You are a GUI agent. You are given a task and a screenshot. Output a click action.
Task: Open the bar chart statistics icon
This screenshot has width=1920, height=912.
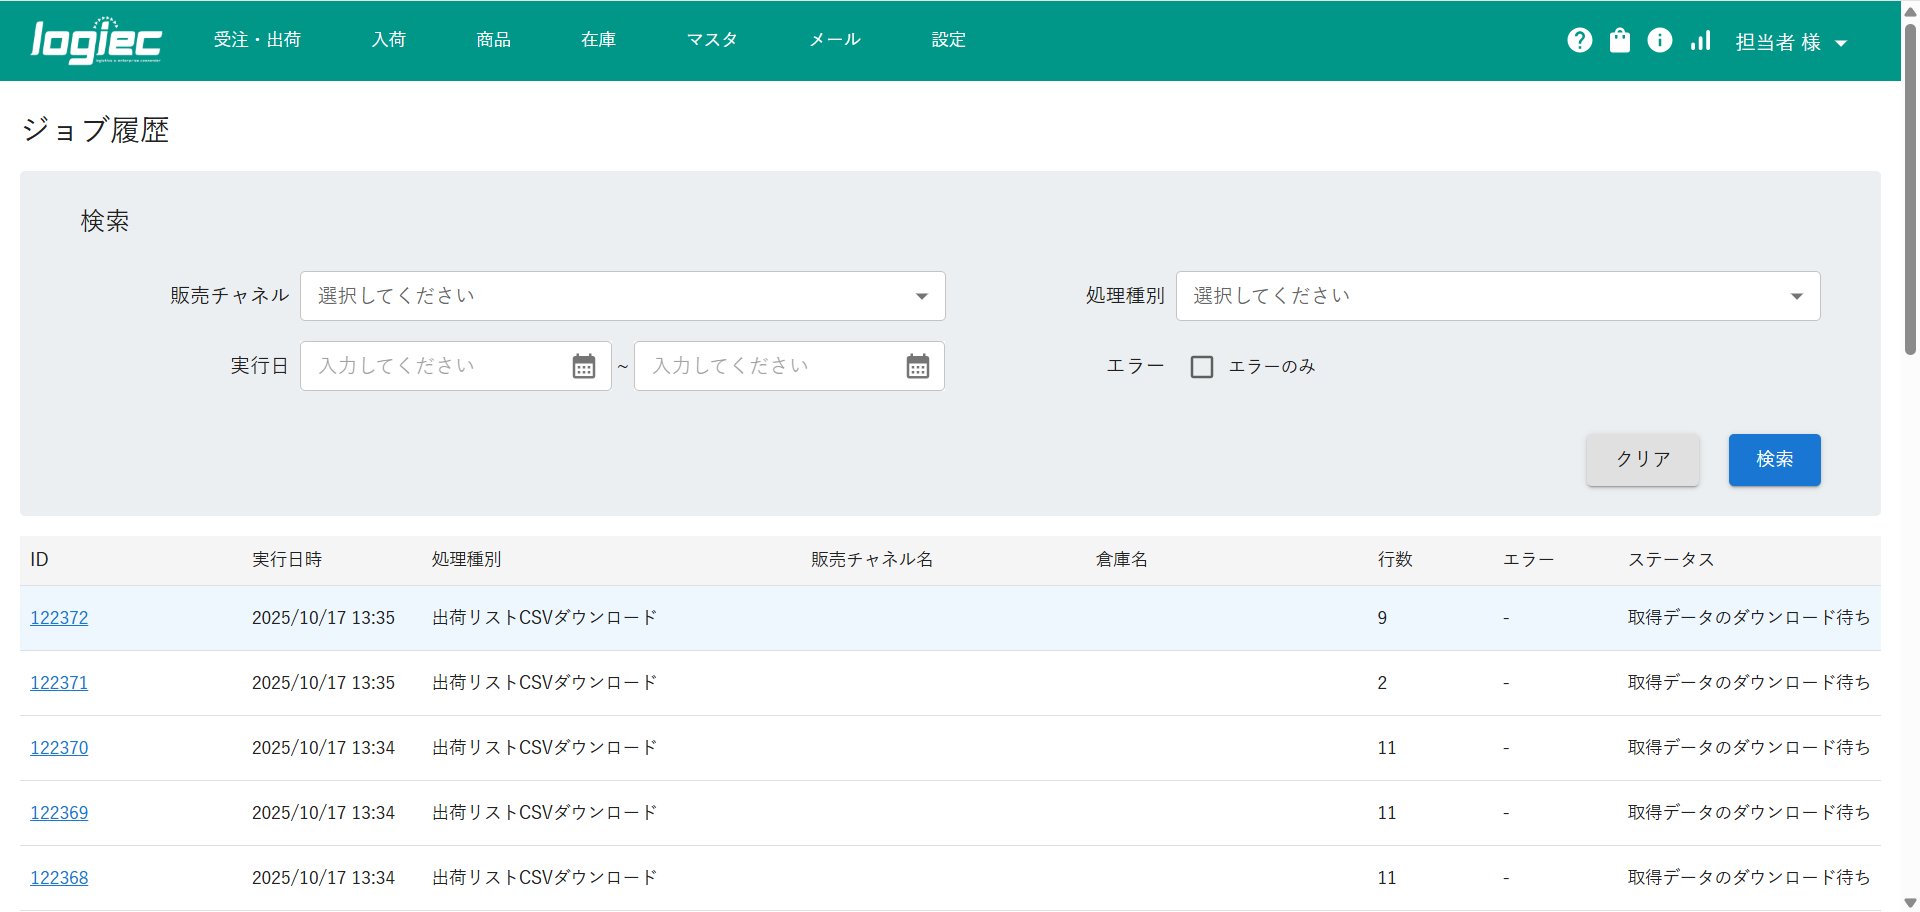pos(1700,40)
